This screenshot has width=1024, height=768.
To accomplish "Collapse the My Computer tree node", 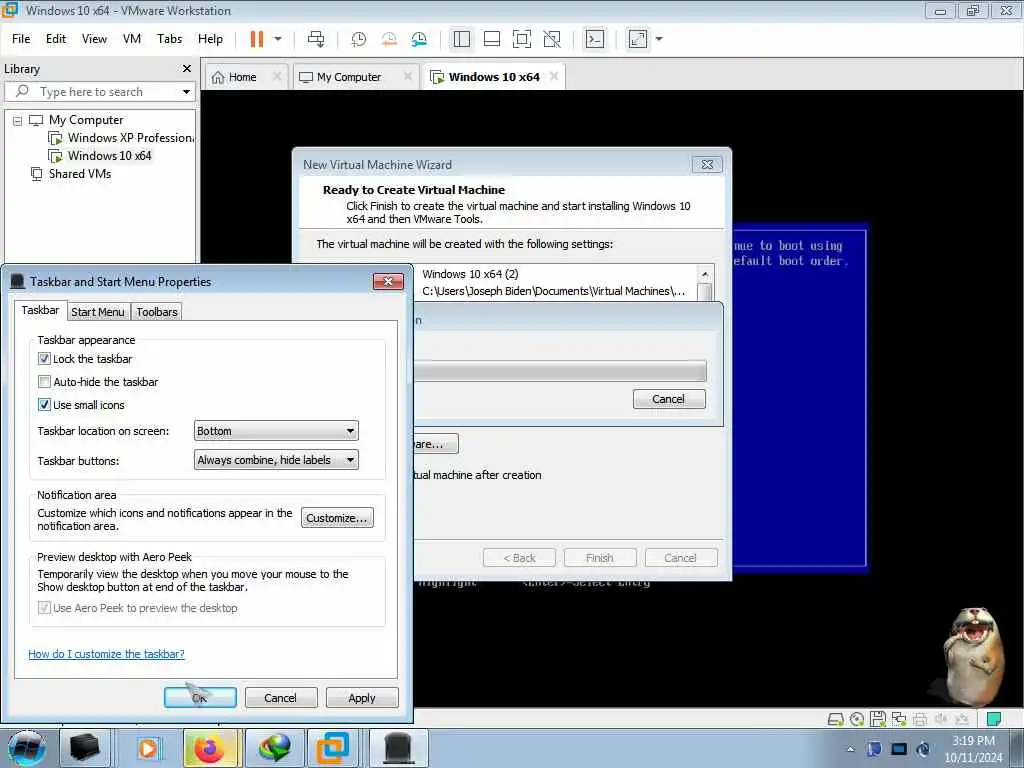I will [18, 121].
